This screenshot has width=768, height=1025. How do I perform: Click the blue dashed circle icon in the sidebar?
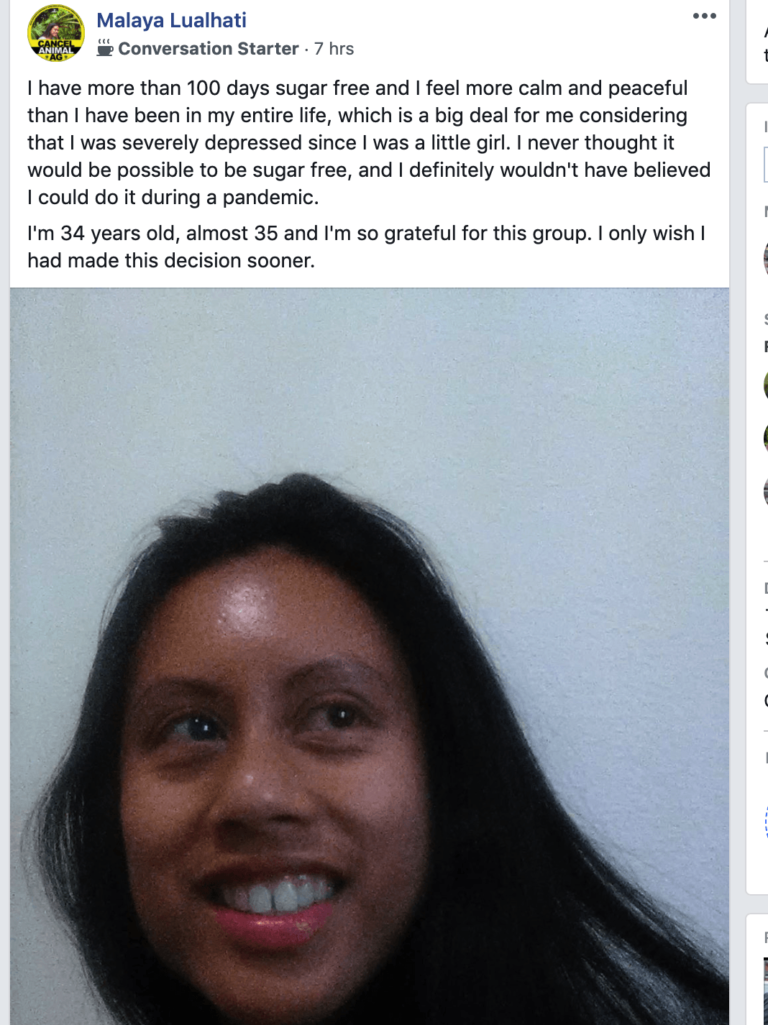[x=766, y=821]
